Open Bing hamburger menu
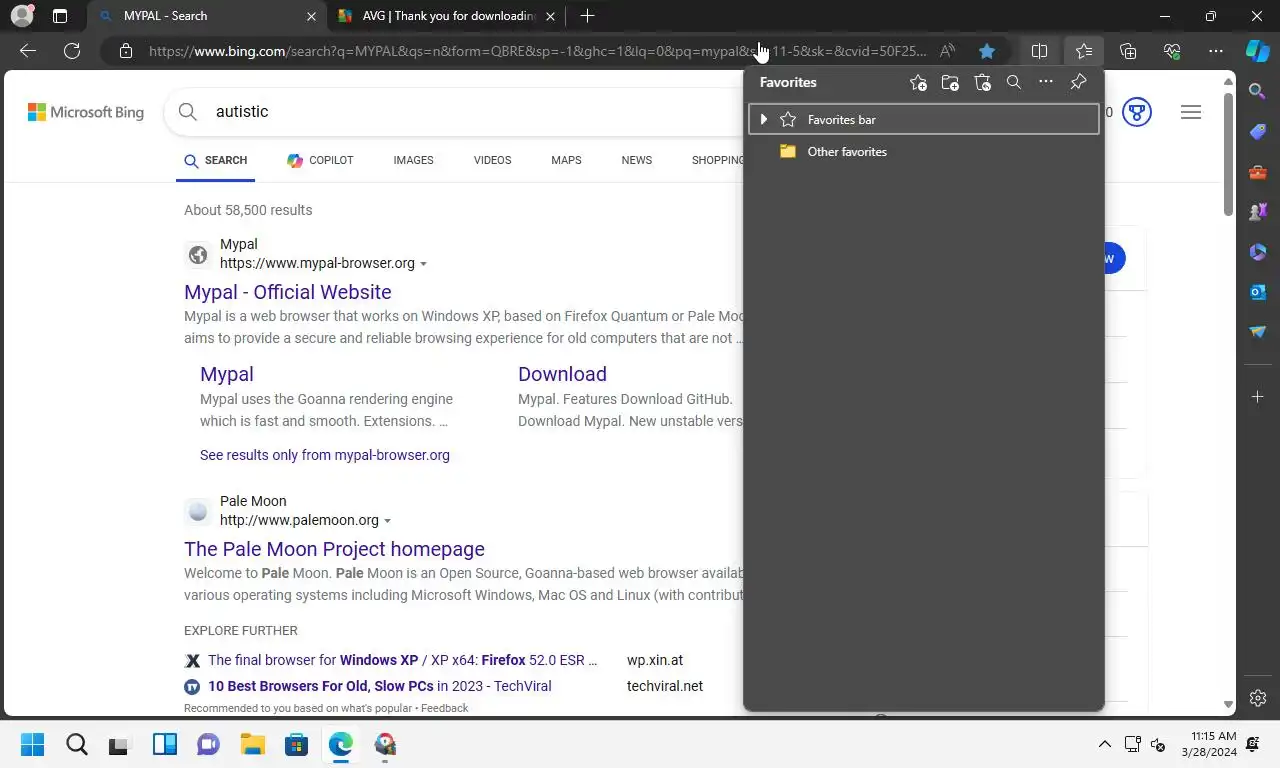 point(1190,112)
